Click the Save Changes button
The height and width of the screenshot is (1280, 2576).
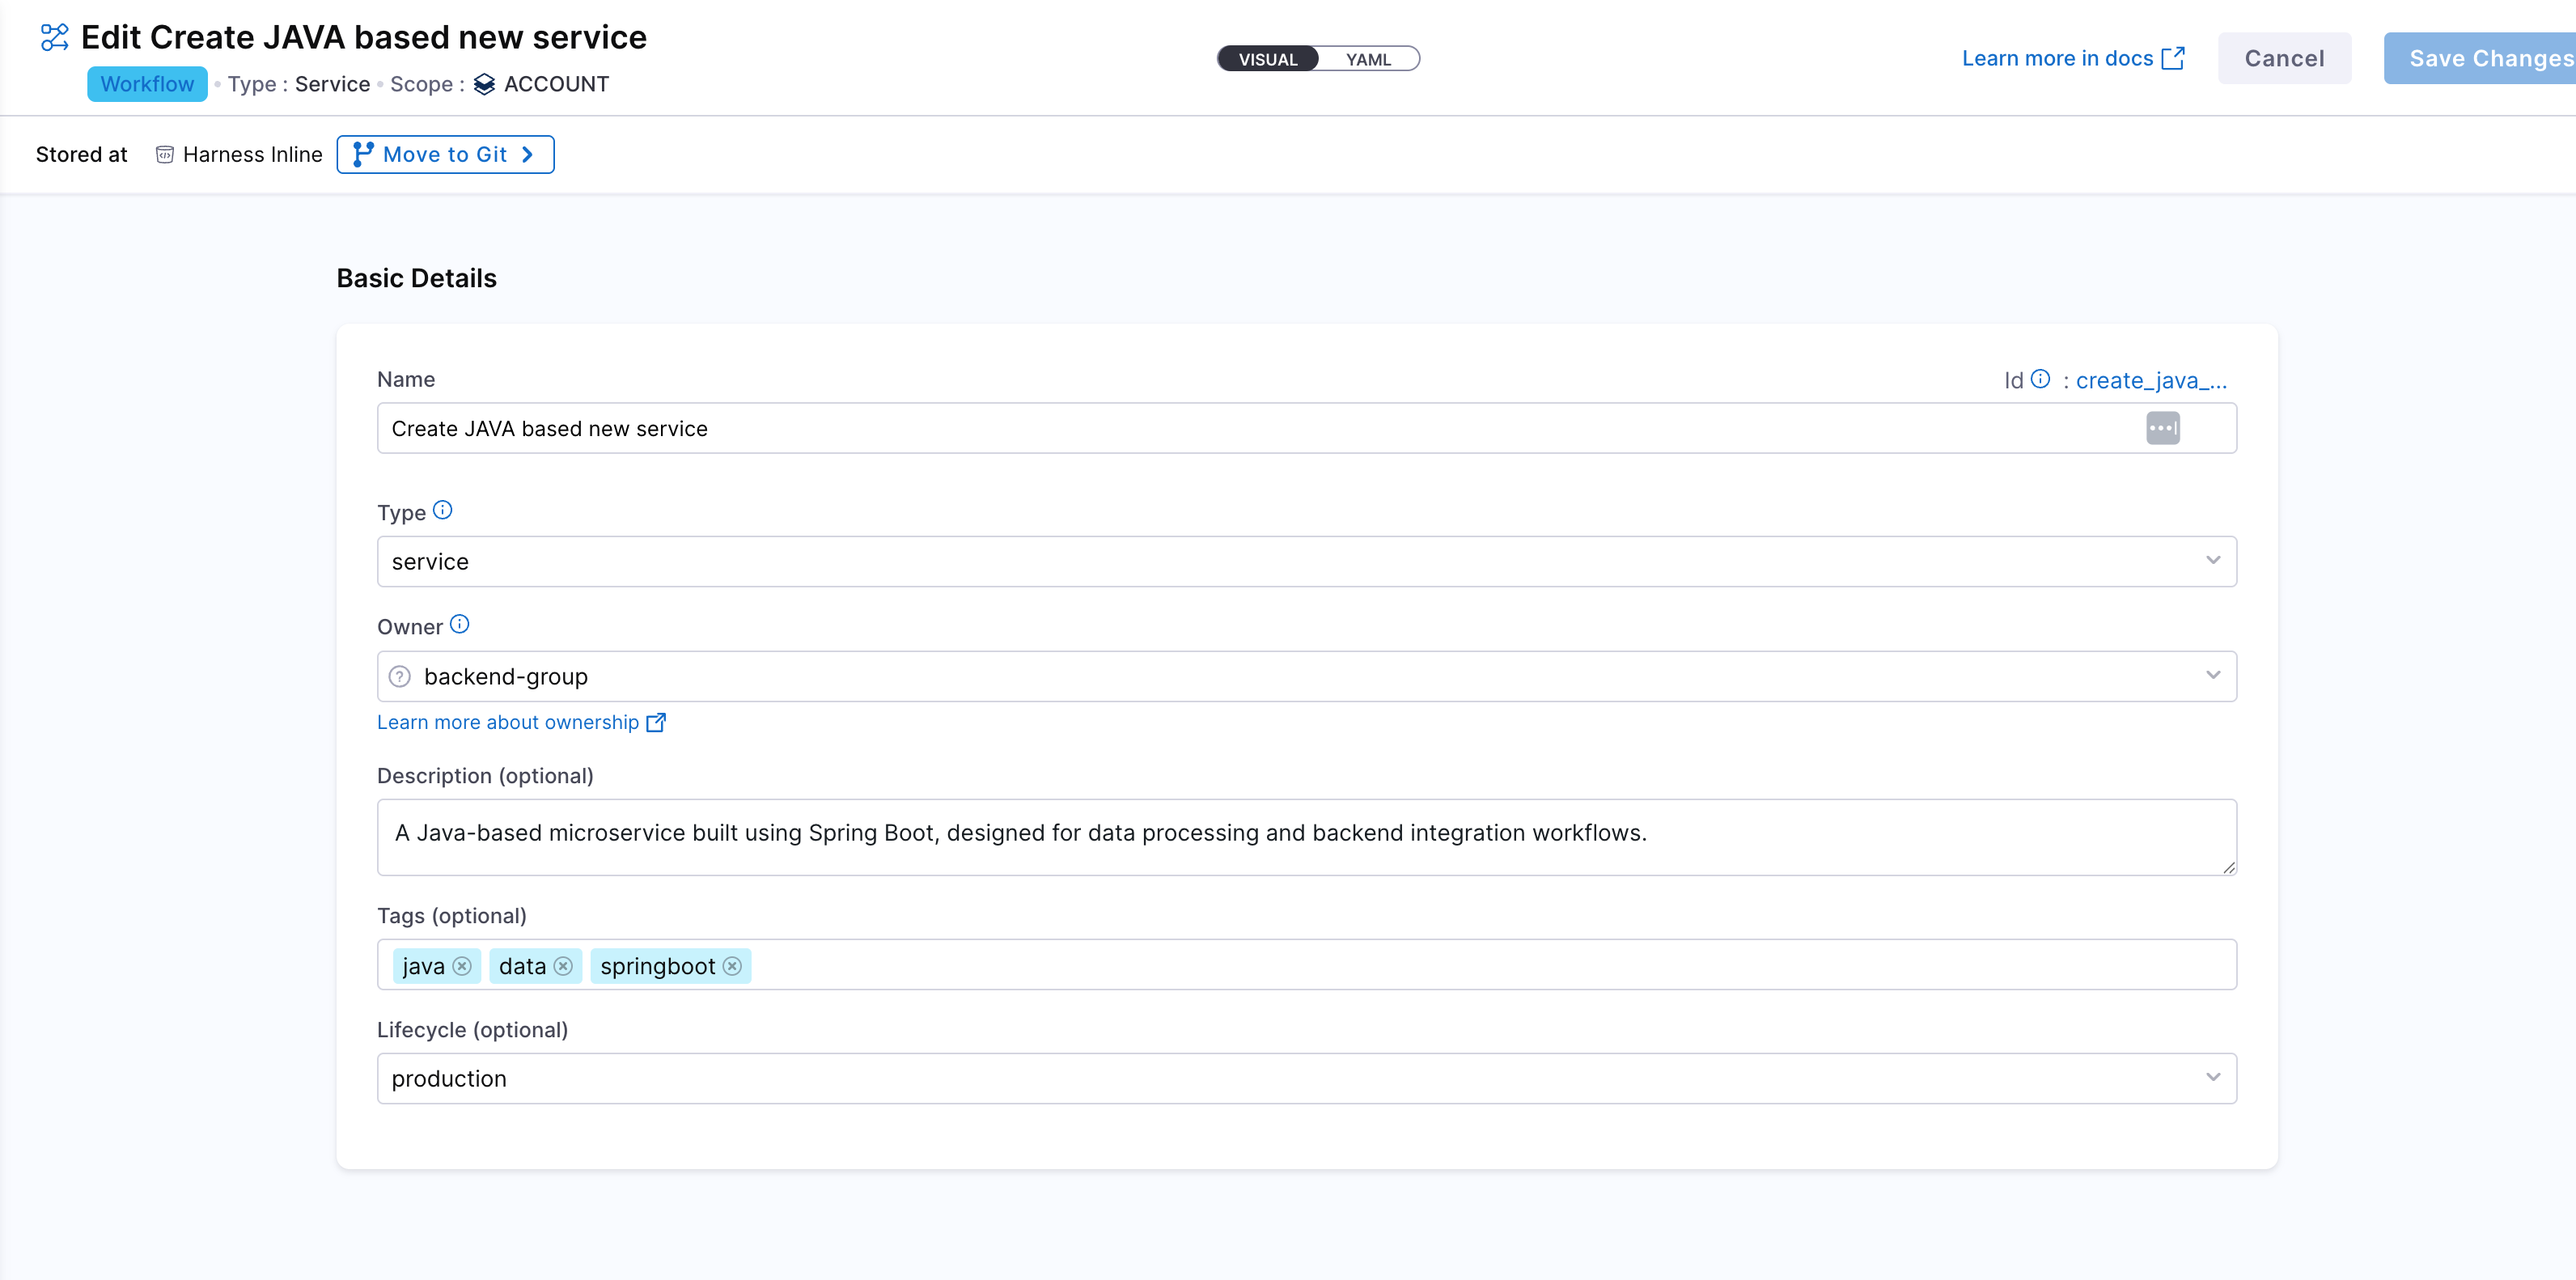(x=2489, y=58)
